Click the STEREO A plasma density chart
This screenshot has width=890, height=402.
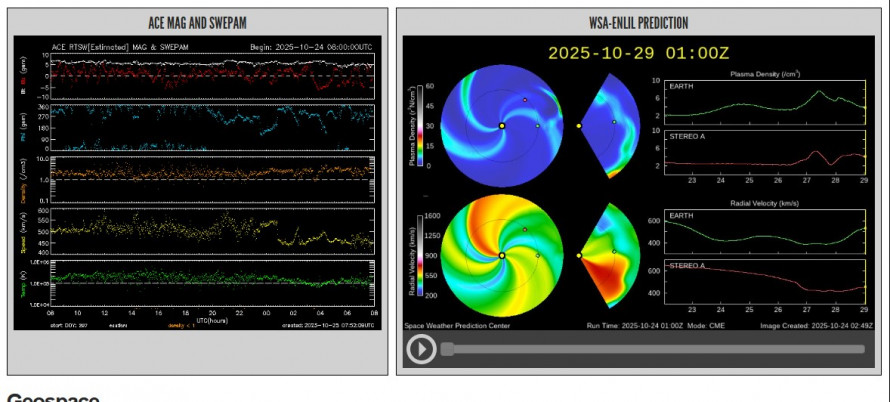click(765, 150)
